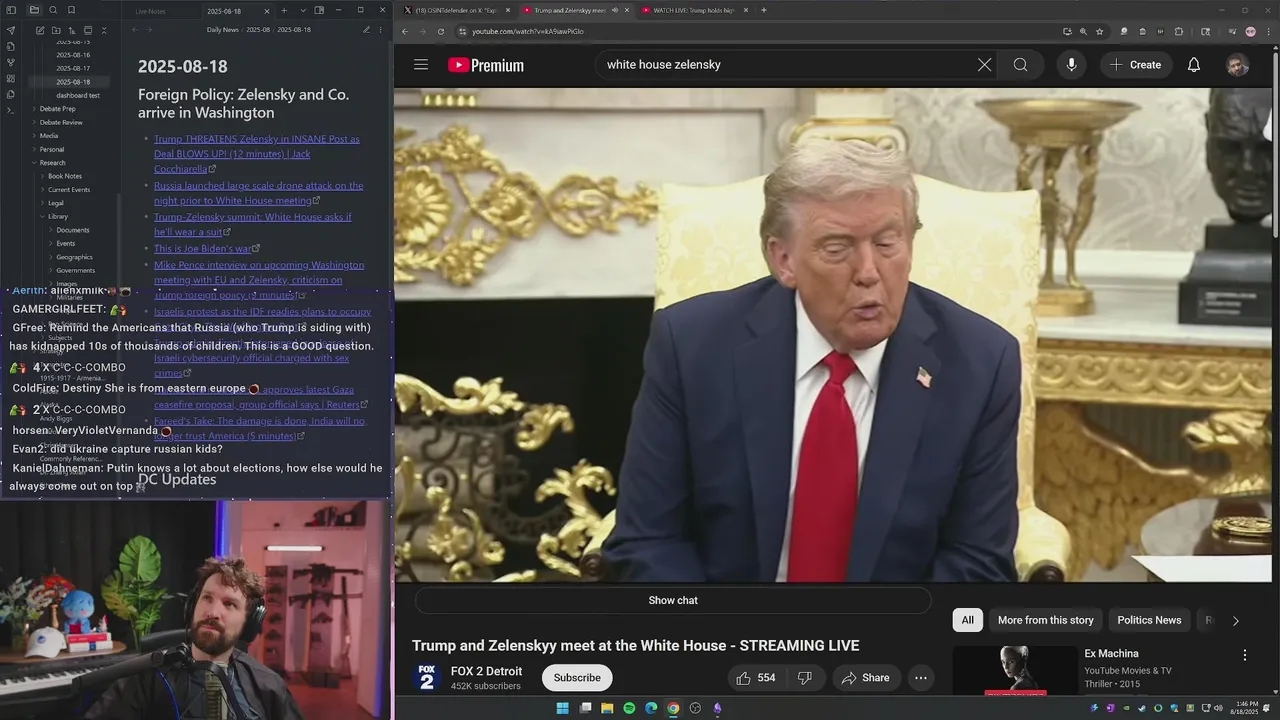Expand the Current Events folder
The width and height of the screenshot is (1280, 720).
(69, 189)
